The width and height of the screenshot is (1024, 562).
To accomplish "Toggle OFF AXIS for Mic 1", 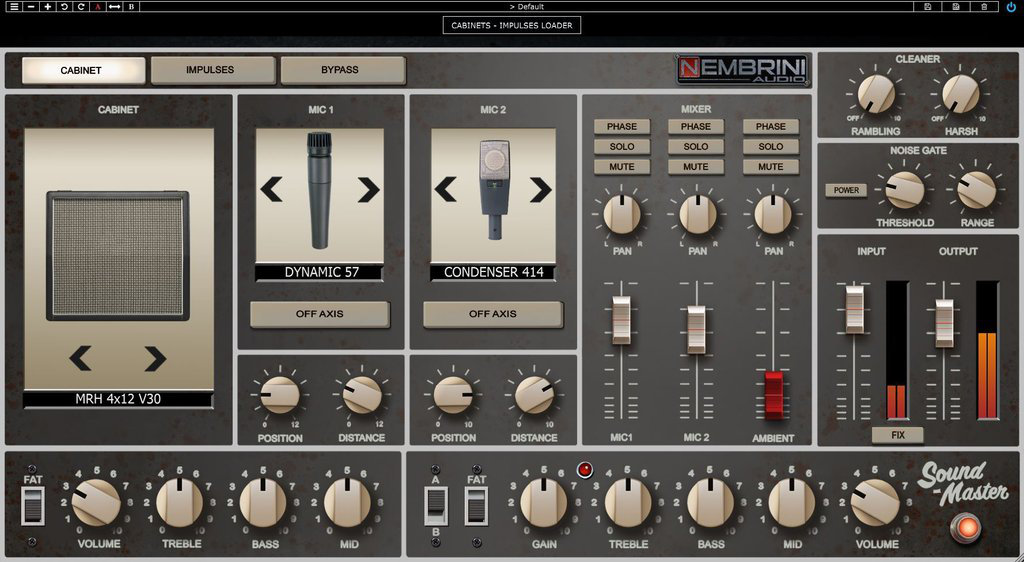I will coord(319,314).
